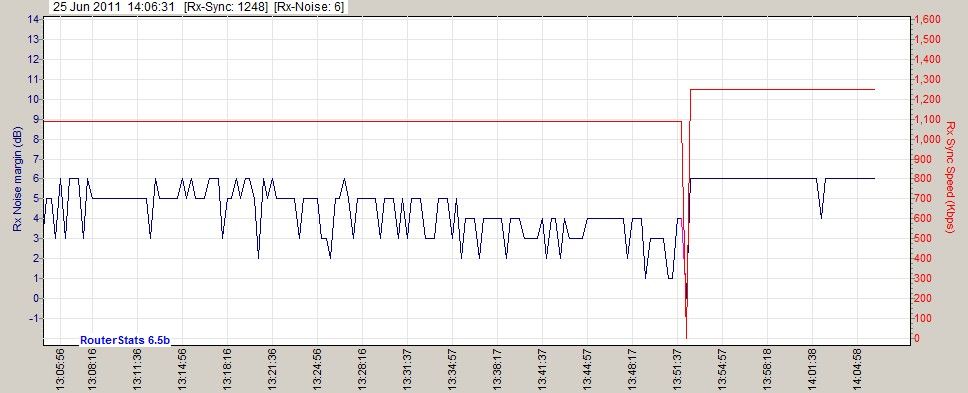
Task: Click the 1,300 tick on sync speed axis
Action: (928, 79)
